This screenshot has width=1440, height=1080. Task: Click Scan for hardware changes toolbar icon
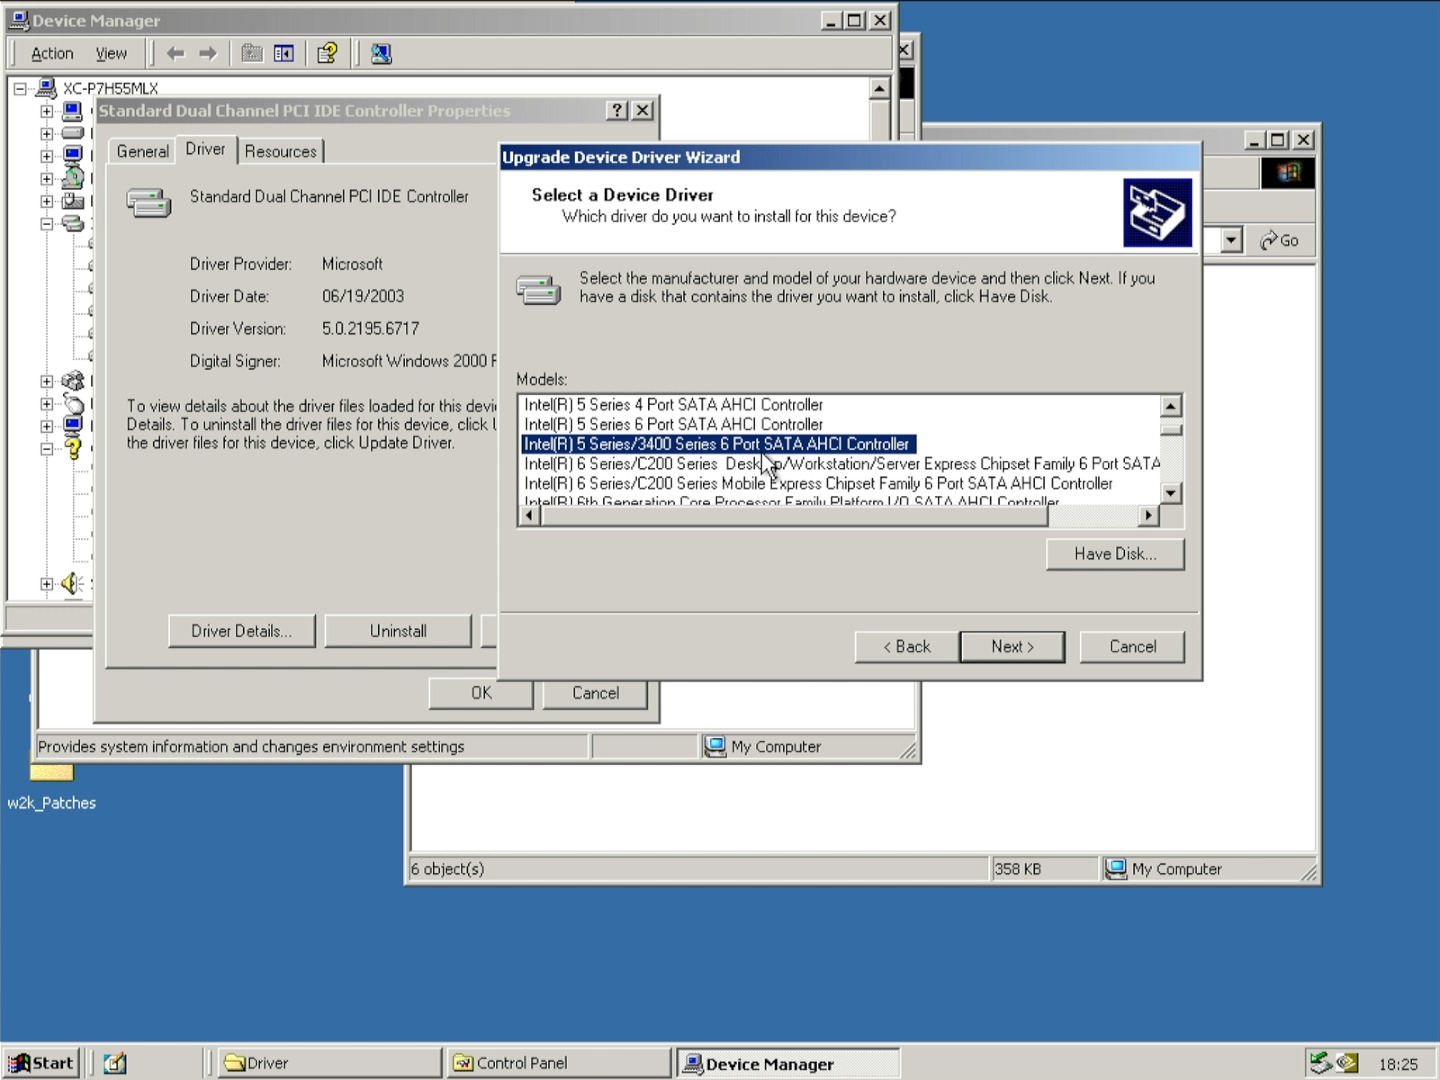(x=381, y=54)
